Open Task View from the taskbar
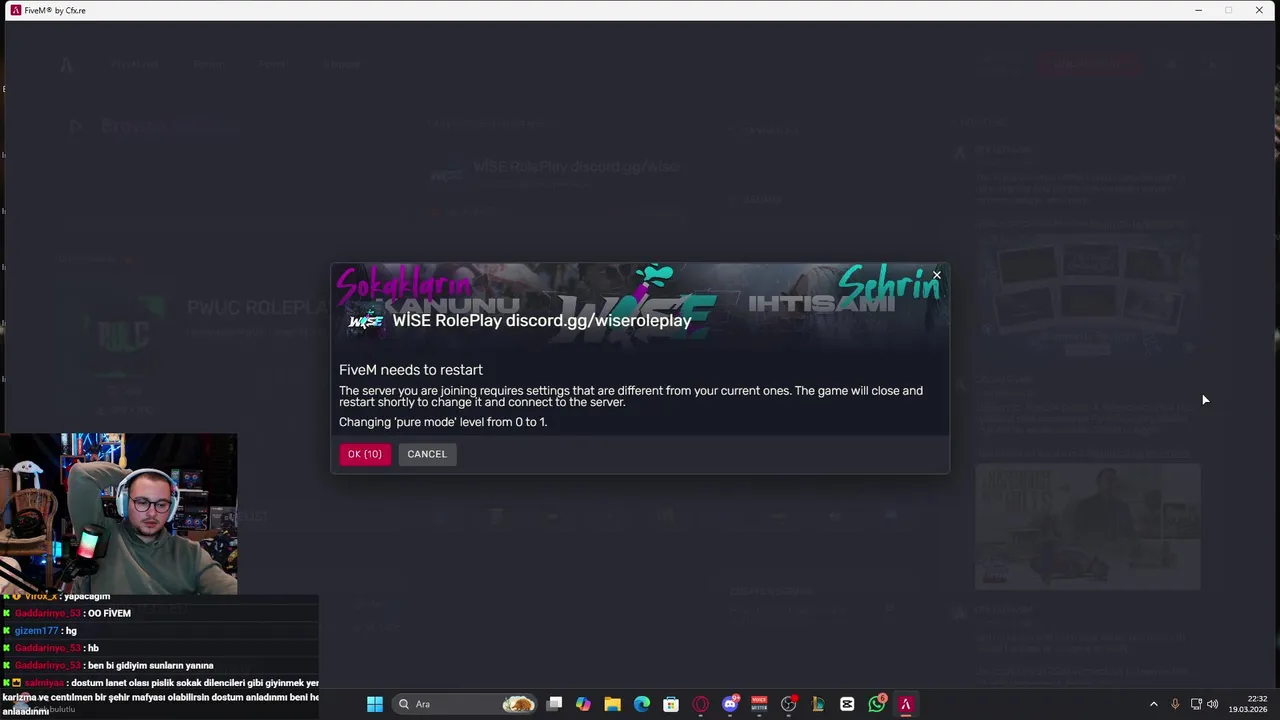This screenshot has width=1280, height=720. tap(555, 704)
